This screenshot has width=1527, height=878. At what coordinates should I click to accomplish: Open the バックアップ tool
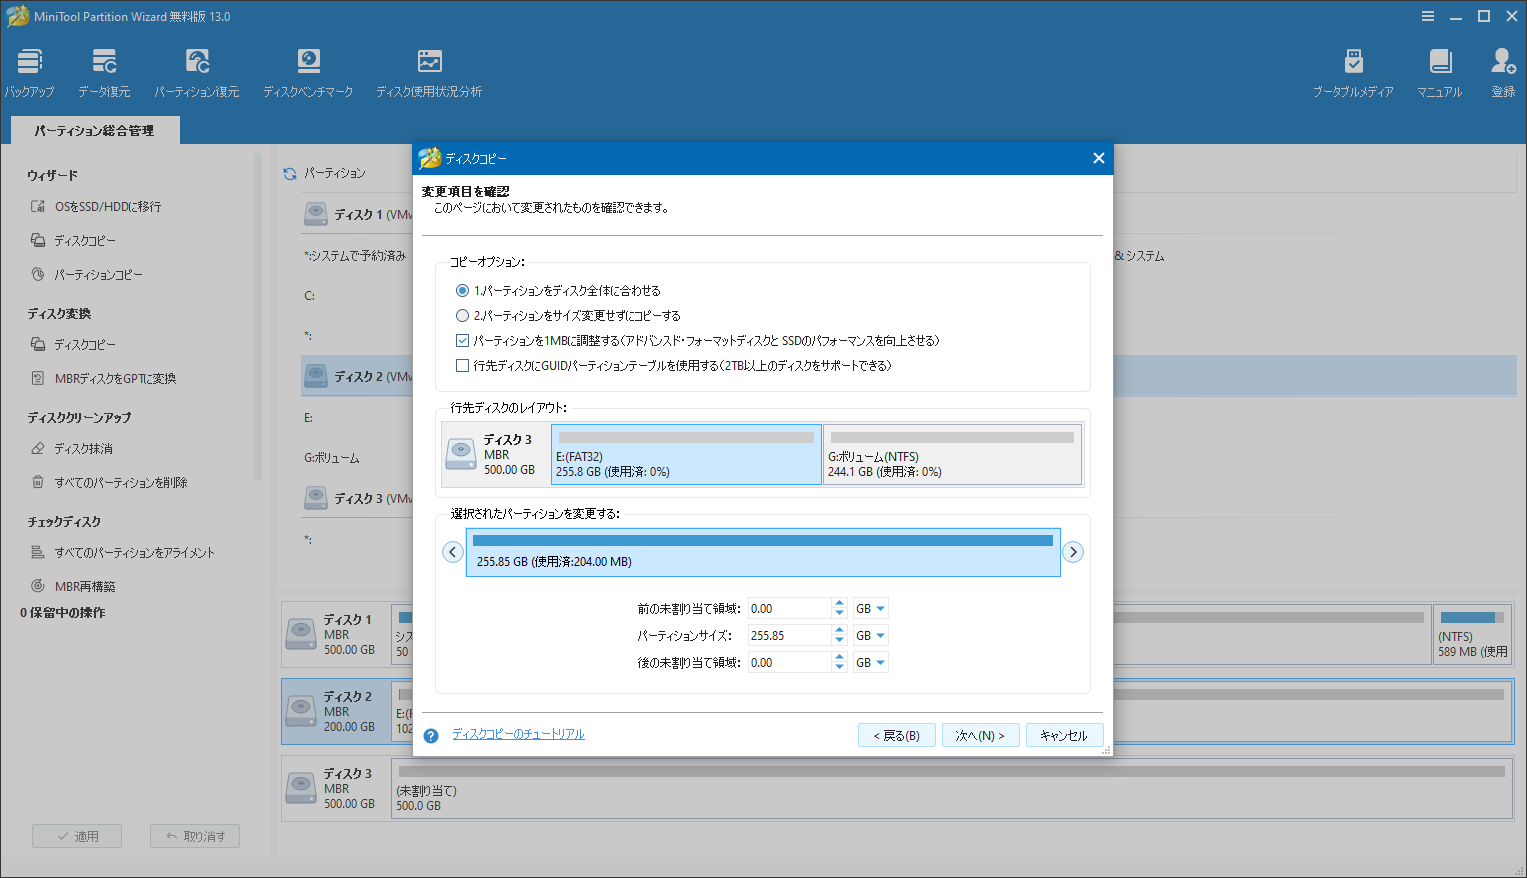(28, 70)
